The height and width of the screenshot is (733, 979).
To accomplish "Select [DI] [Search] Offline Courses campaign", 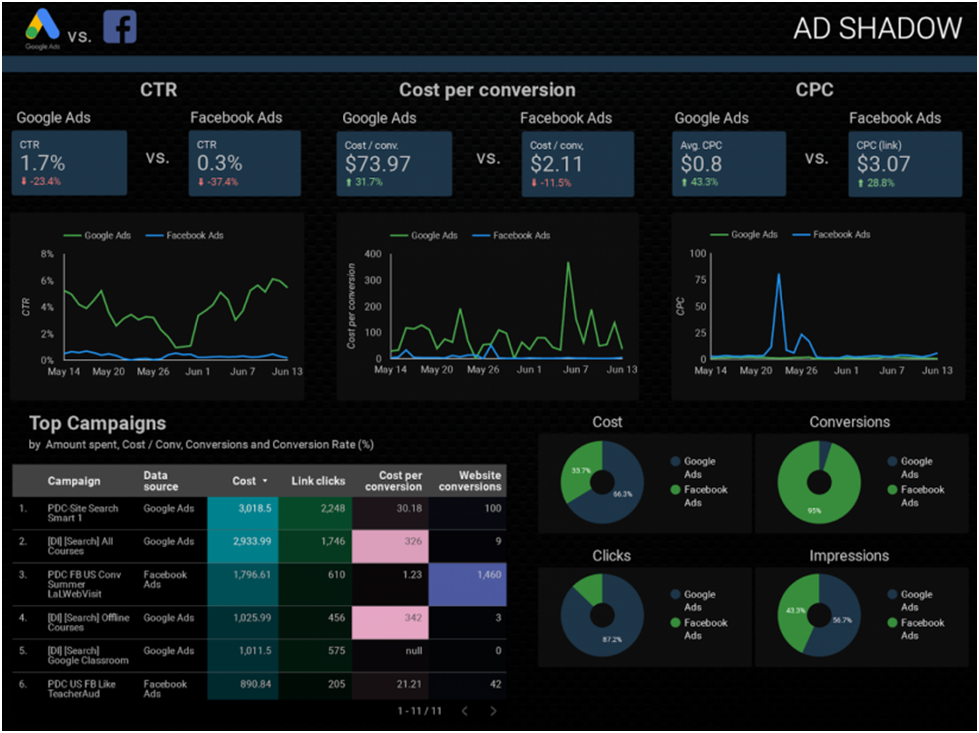I will tap(259, 622).
